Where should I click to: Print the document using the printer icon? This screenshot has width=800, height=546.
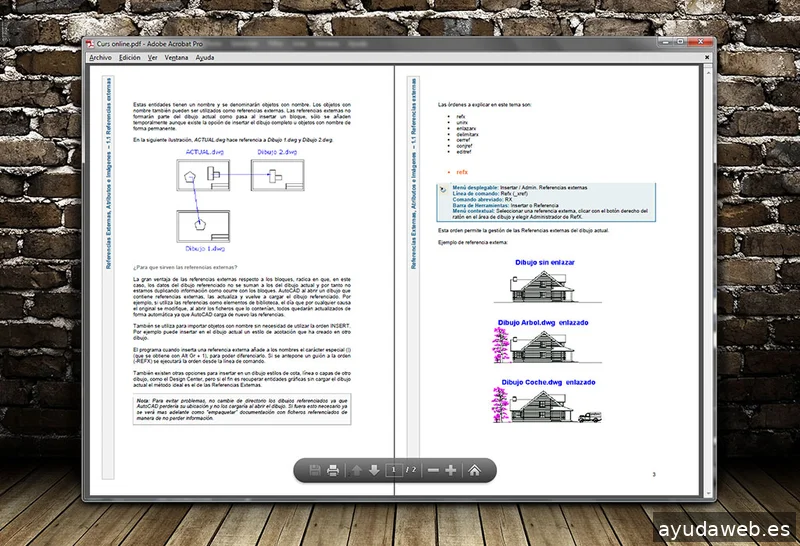coord(333,470)
